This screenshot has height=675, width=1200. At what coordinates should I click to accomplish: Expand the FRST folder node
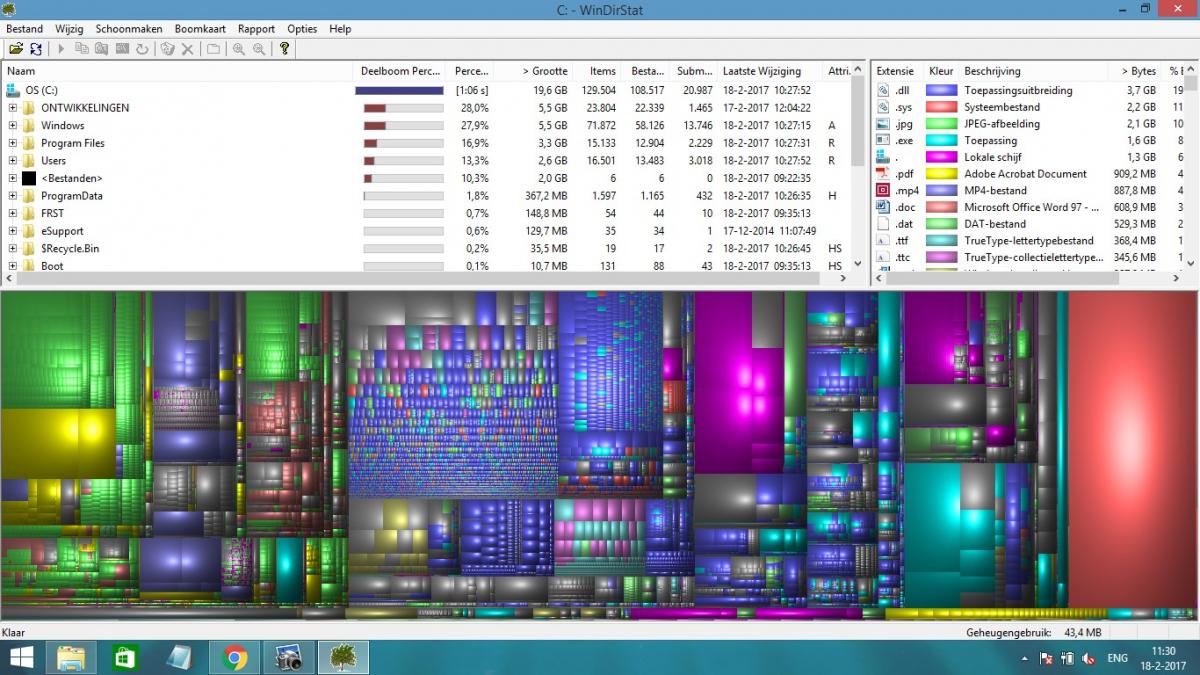[13, 213]
